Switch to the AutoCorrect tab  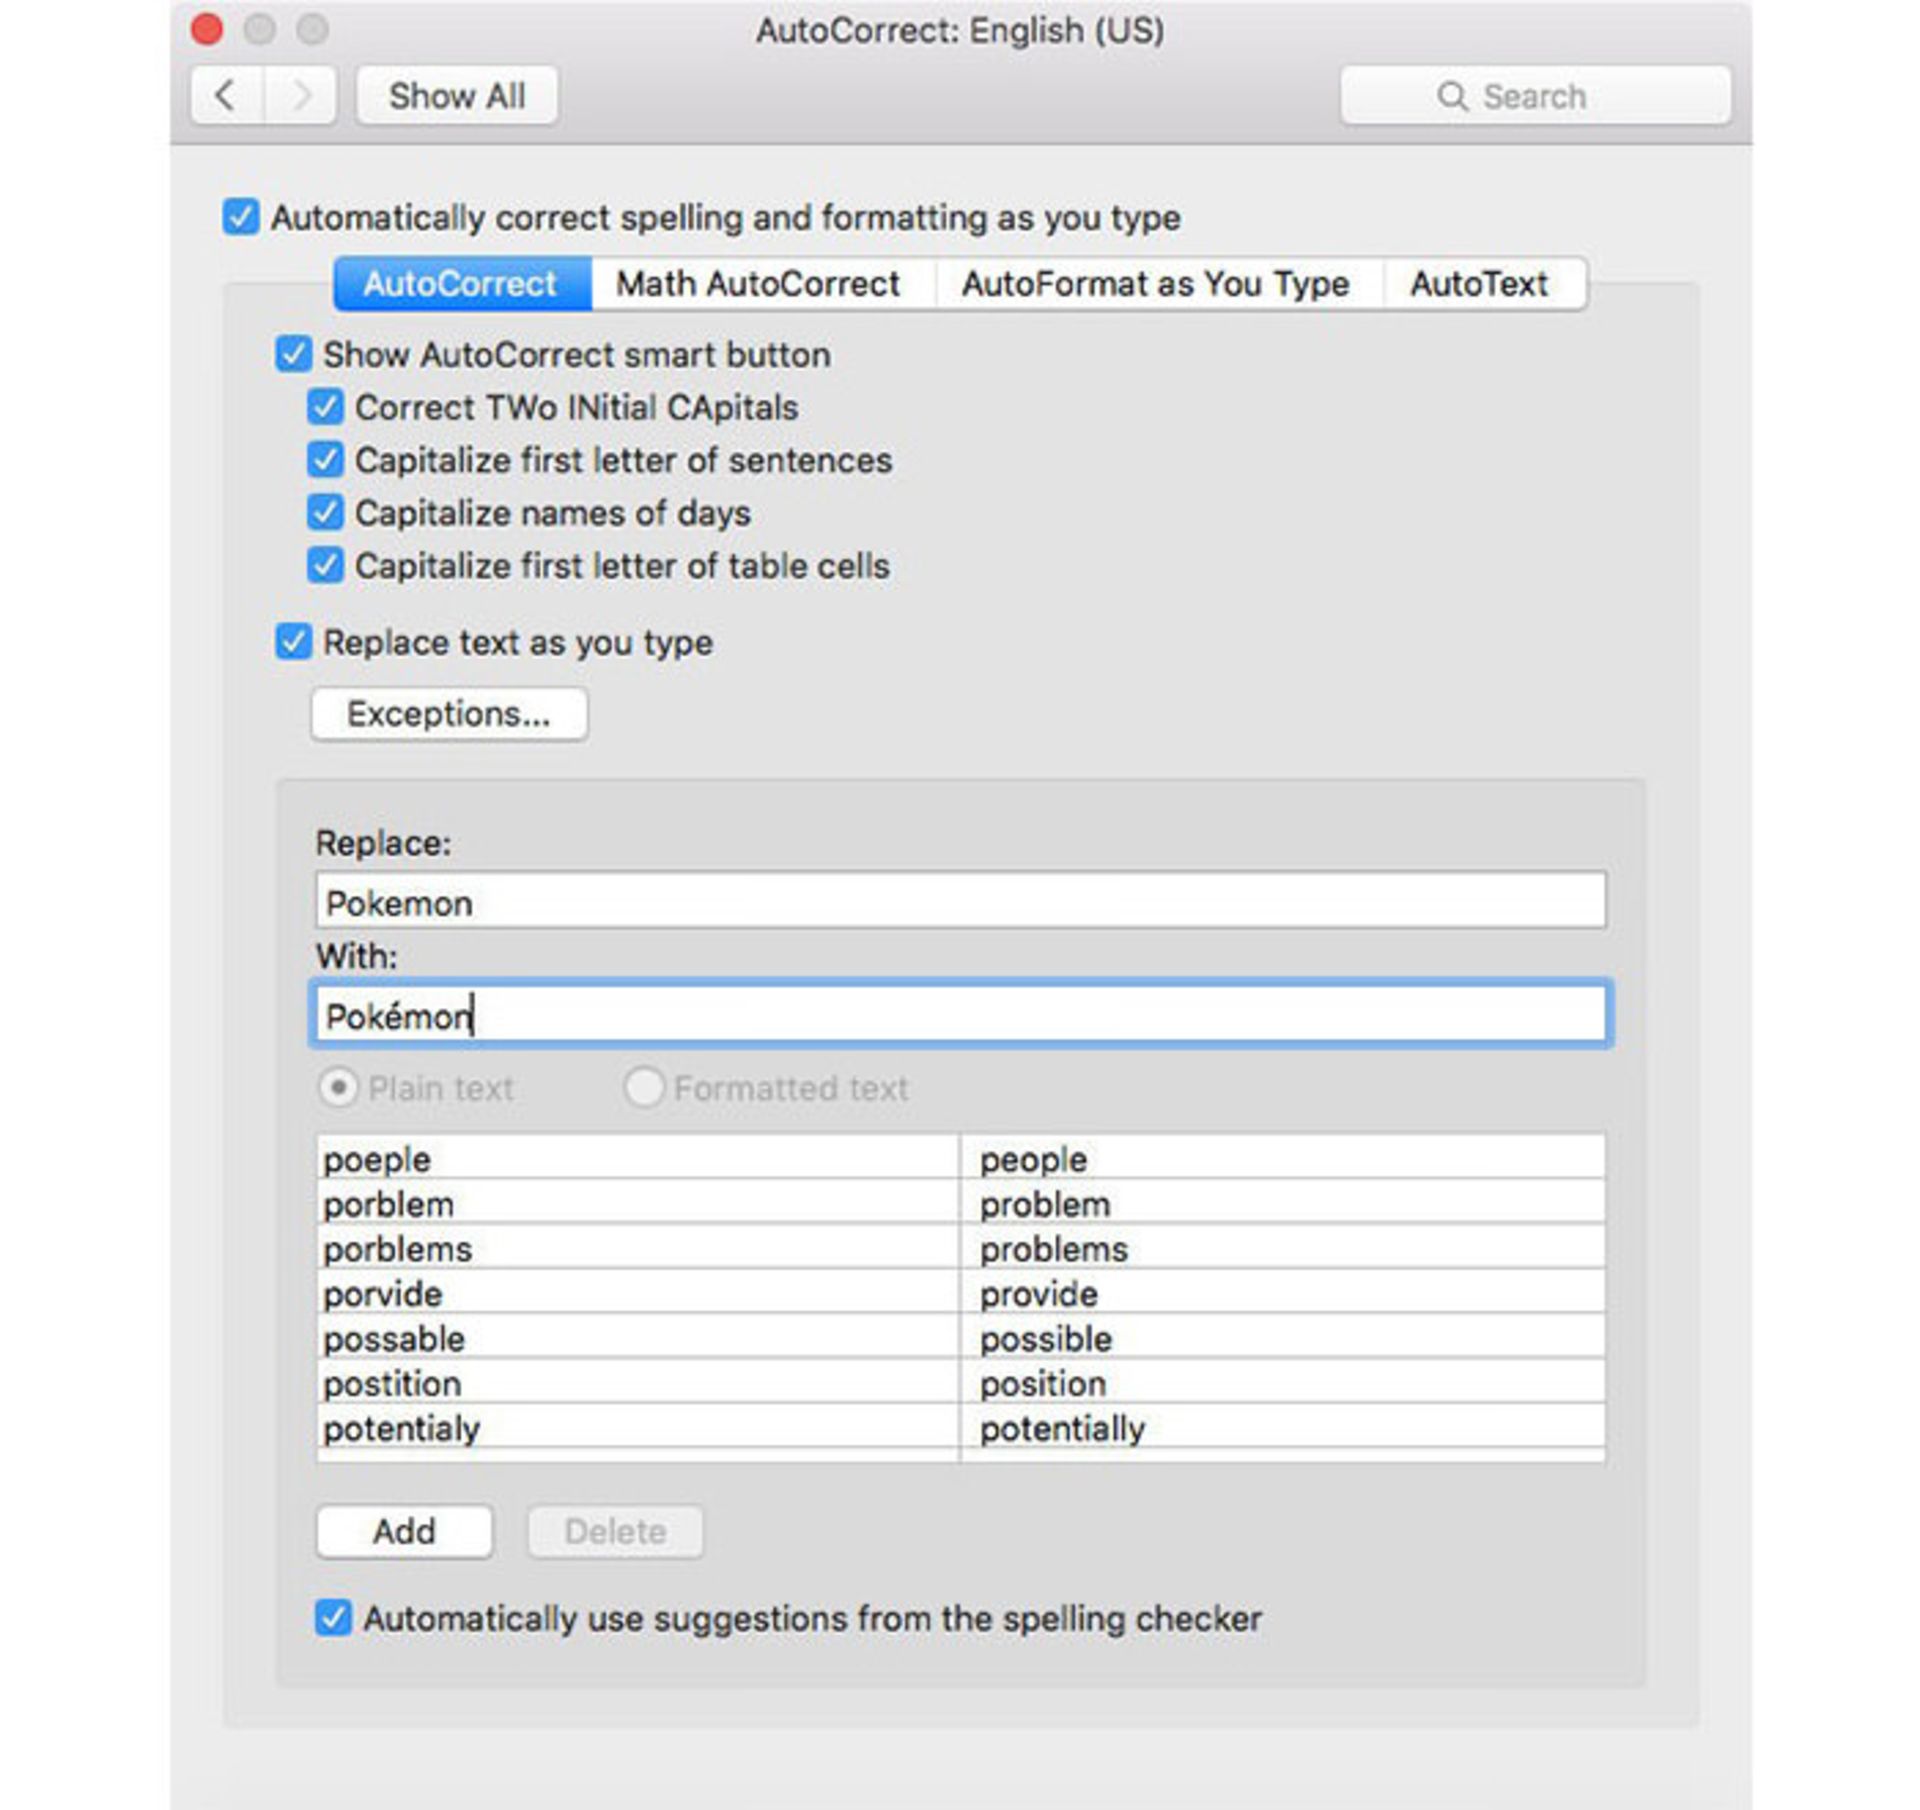461,284
